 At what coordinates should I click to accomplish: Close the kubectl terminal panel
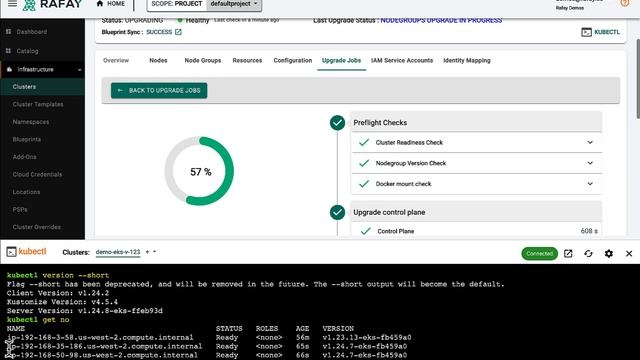click(629, 253)
